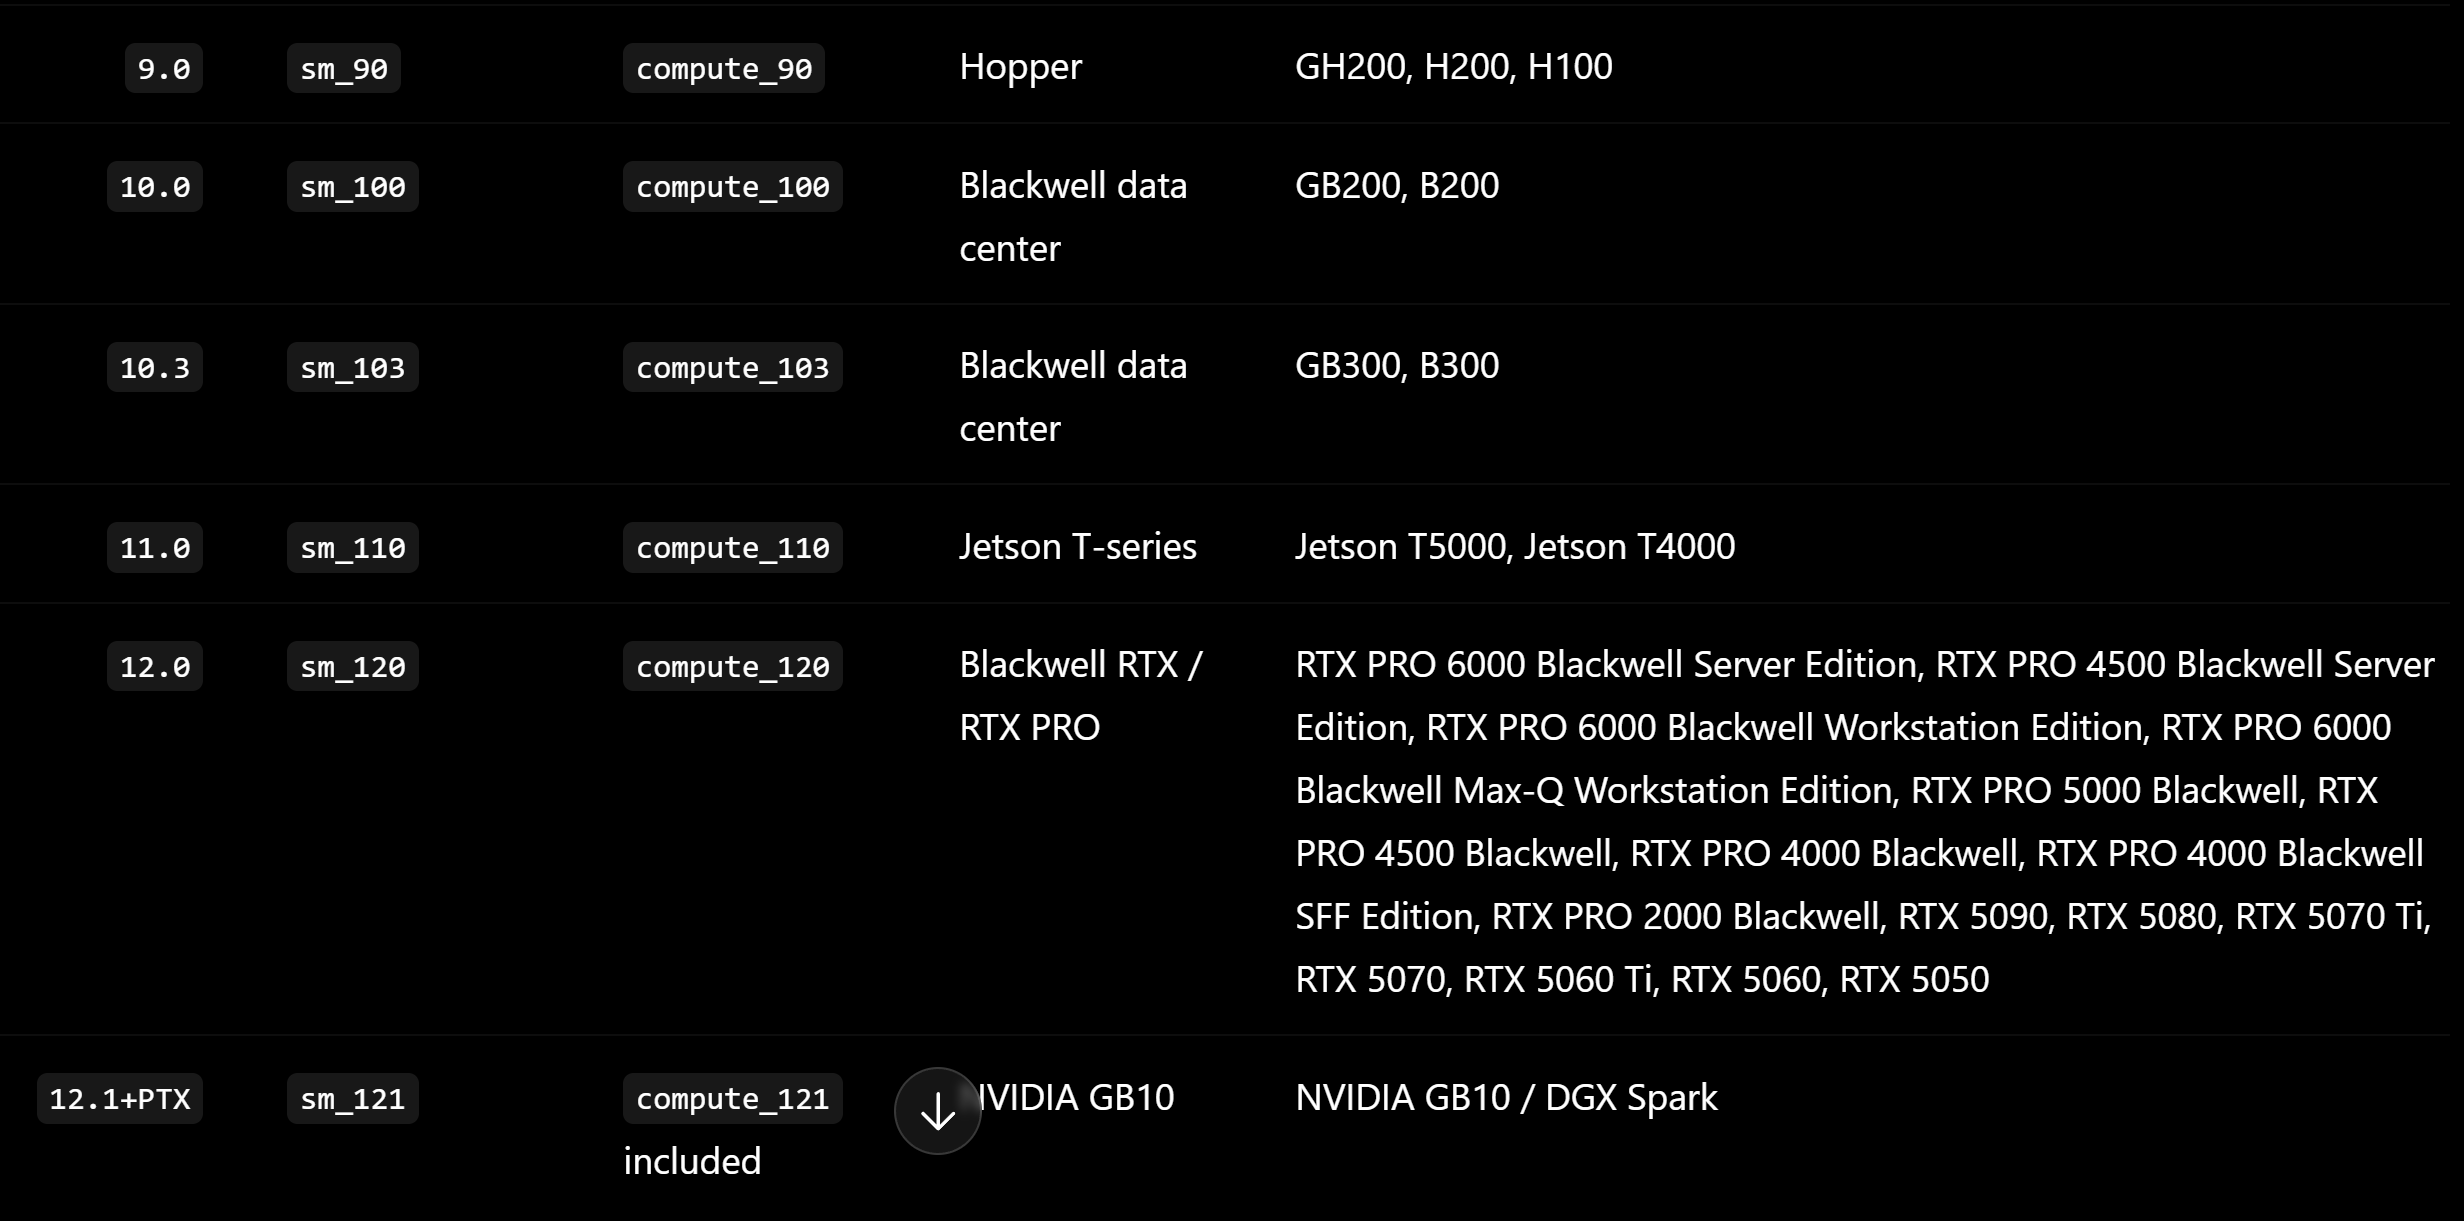Viewport: 2464px width, 1221px height.
Task: Click the 10.3 compute capability badge
Action: tap(155, 367)
